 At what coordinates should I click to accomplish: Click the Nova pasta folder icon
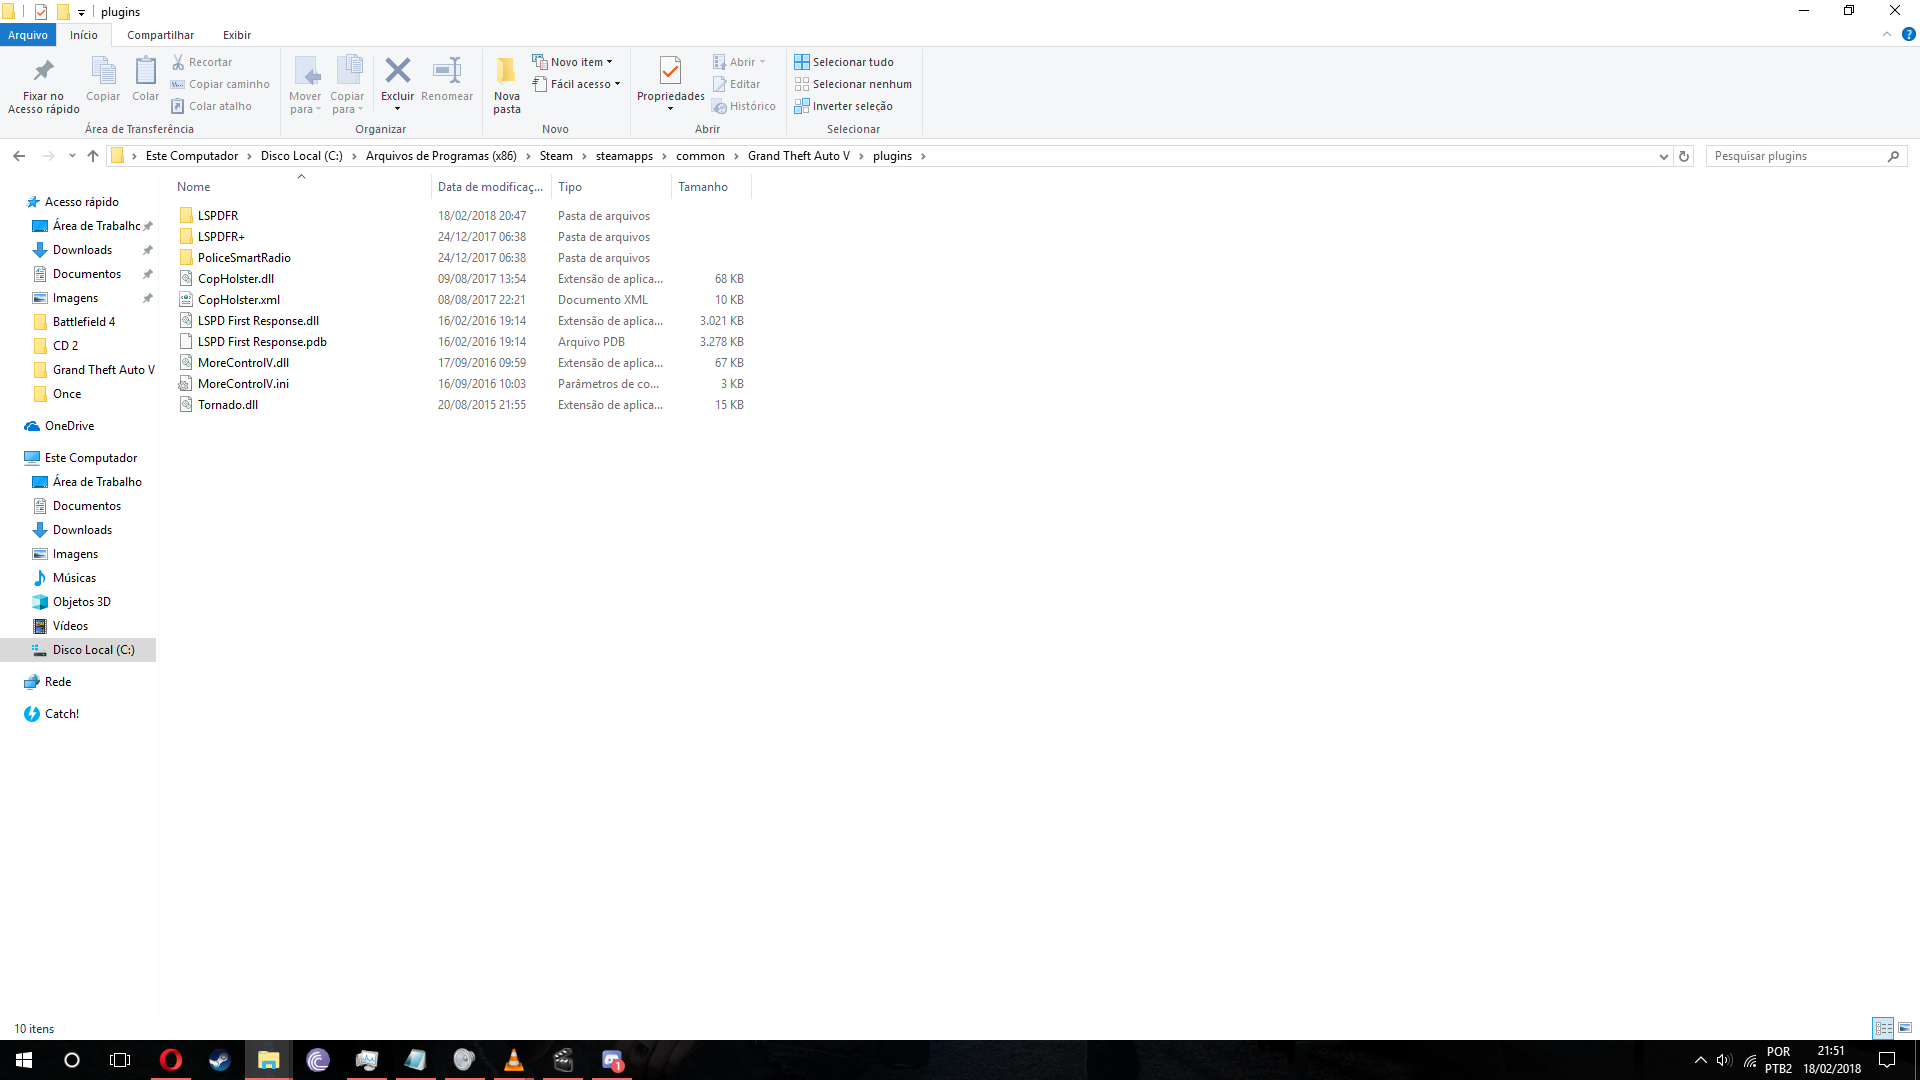(506, 72)
